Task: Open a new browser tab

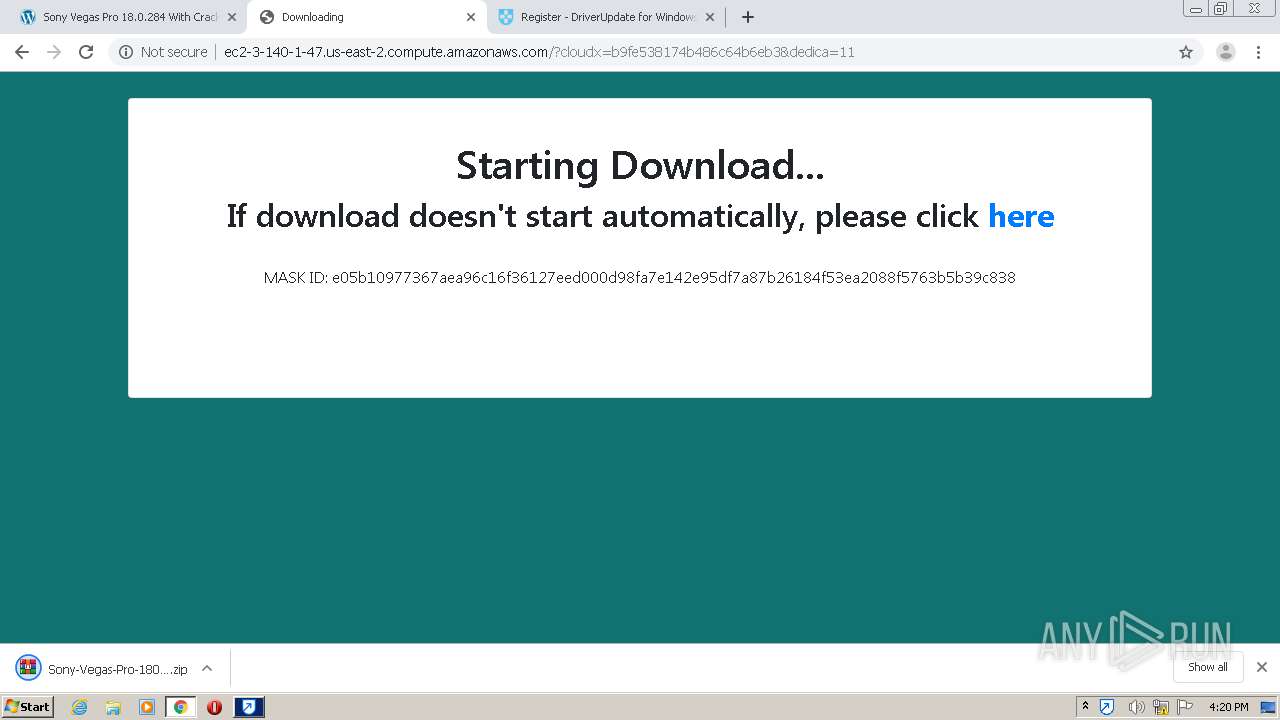Action: coord(748,17)
